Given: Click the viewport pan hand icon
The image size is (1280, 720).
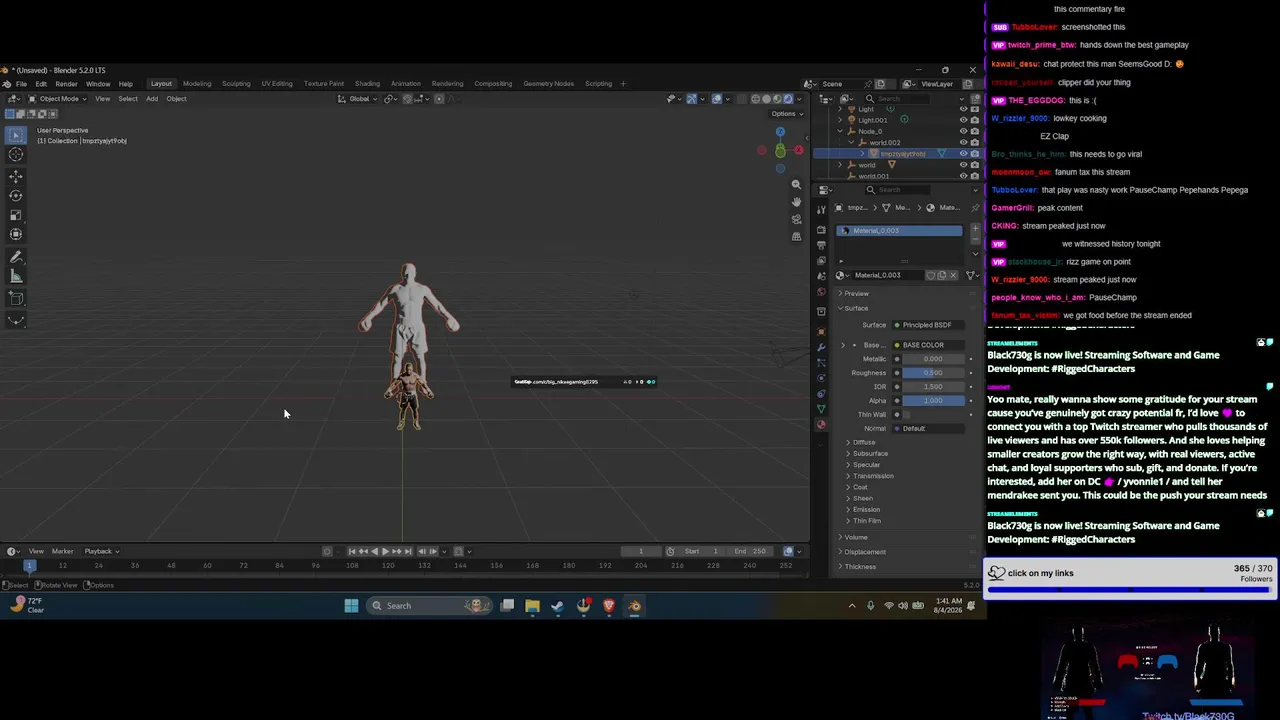Looking at the screenshot, I should [x=796, y=202].
